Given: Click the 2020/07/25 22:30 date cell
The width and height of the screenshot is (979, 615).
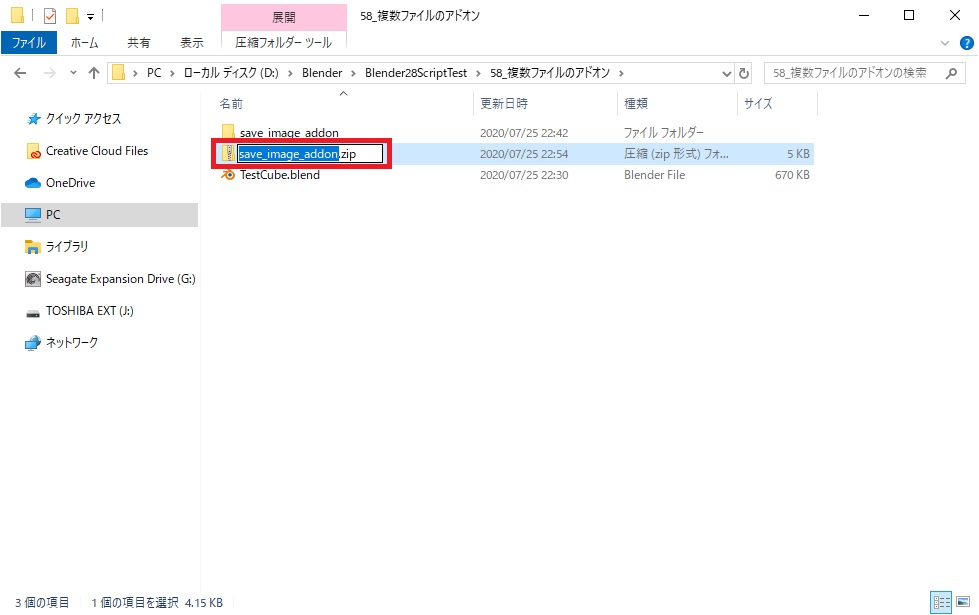Looking at the screenshot, I should [x=524, y=175].
